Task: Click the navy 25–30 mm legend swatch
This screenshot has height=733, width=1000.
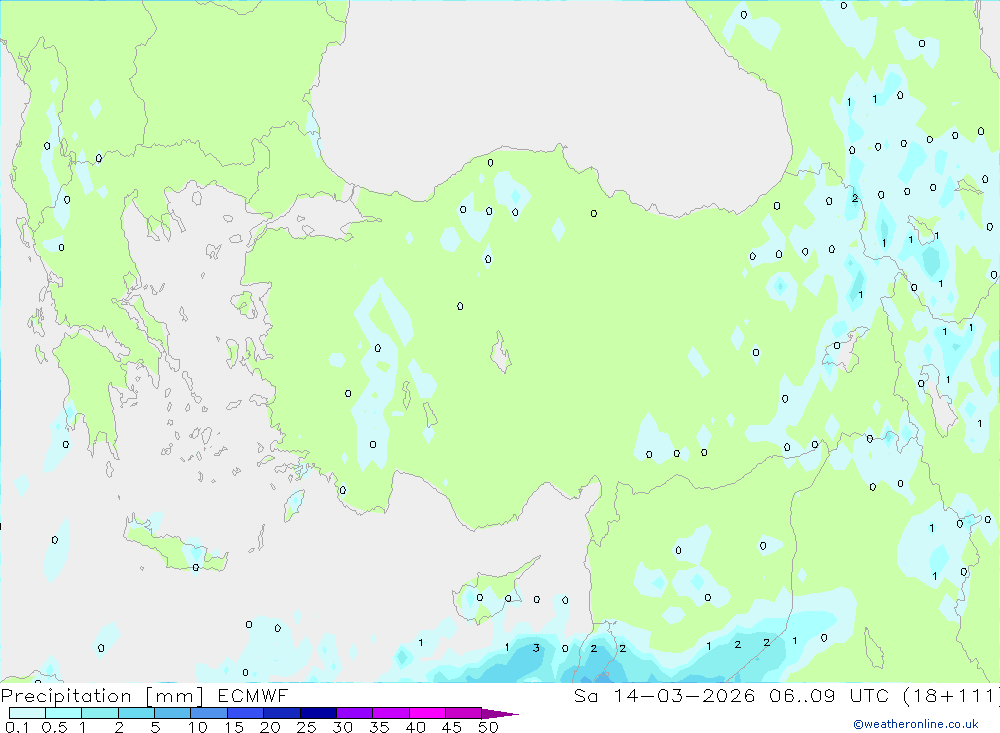Action: [318, 713]
